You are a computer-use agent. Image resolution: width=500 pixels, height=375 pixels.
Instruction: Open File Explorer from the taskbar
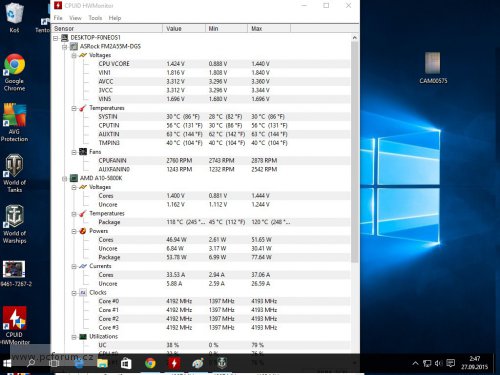(x=102, y=363)
